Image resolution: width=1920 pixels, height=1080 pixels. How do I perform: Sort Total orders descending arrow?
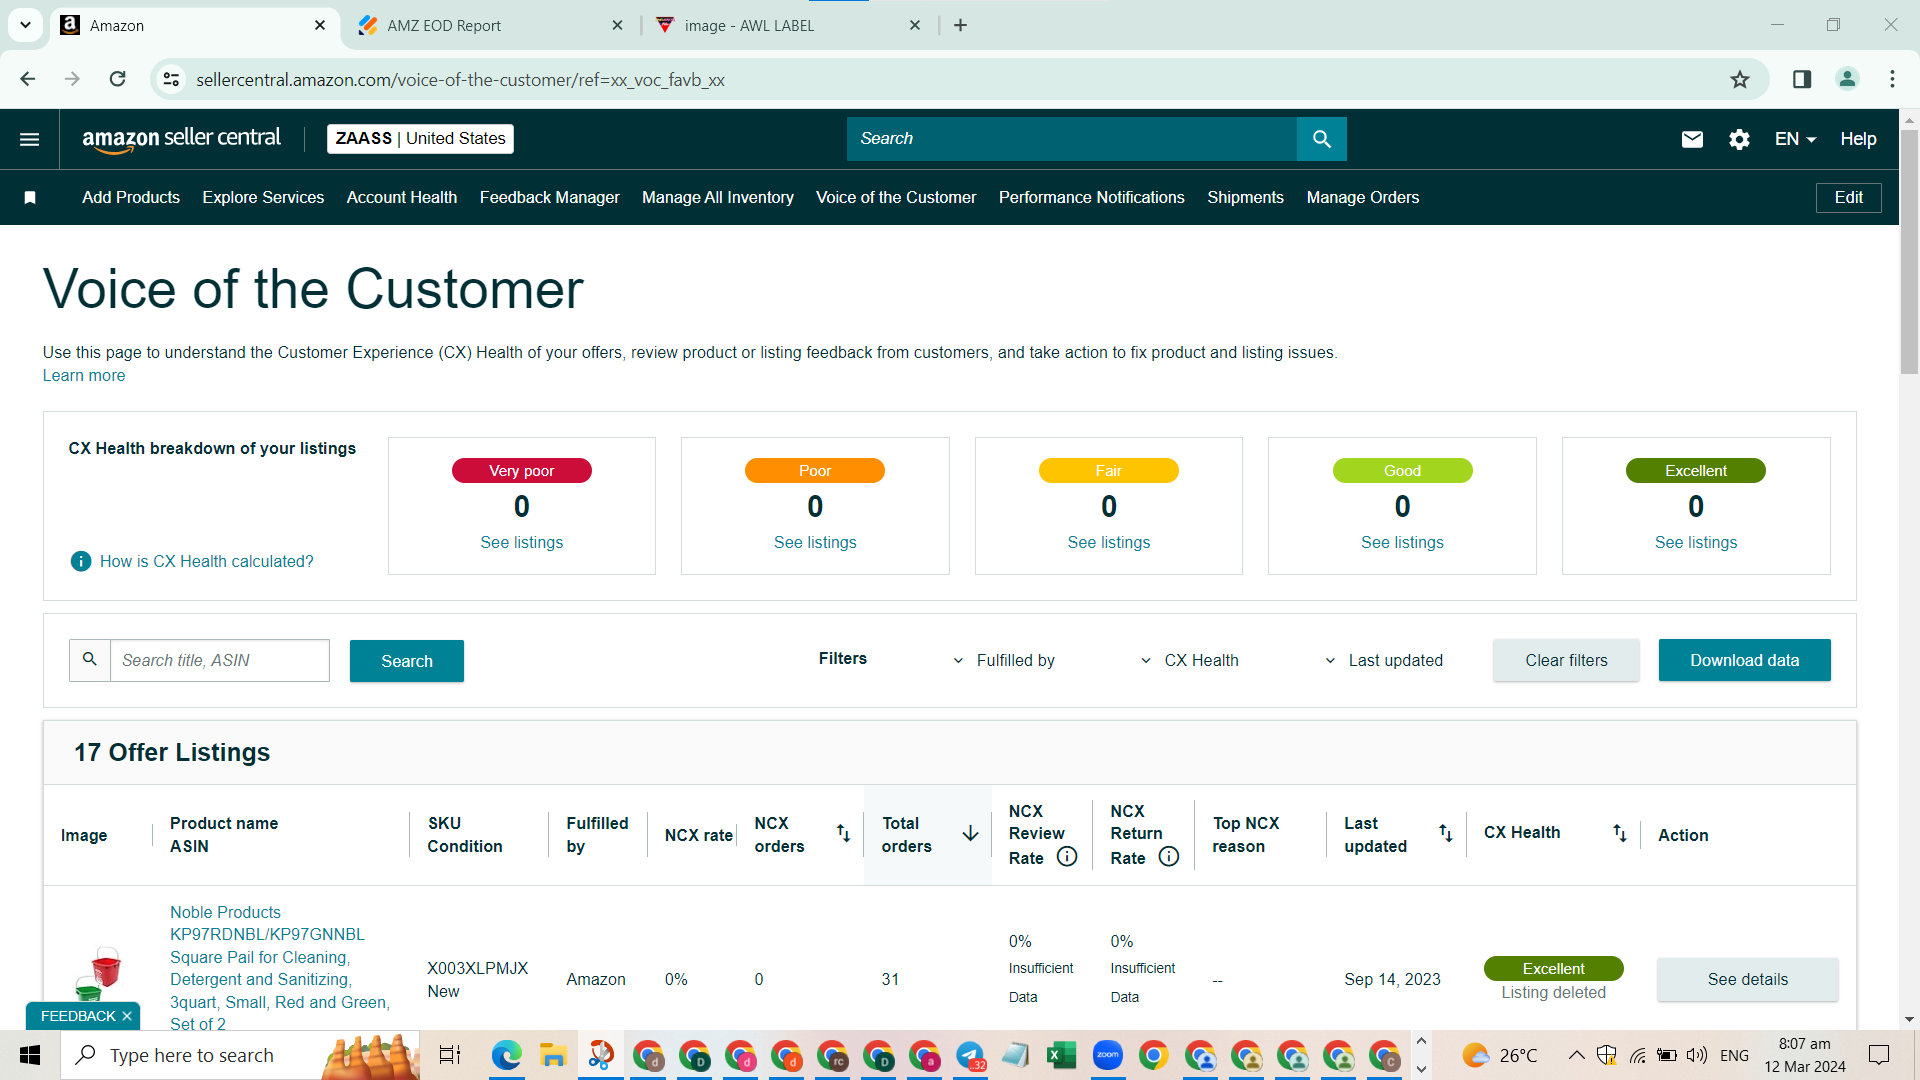click(970, 834)
